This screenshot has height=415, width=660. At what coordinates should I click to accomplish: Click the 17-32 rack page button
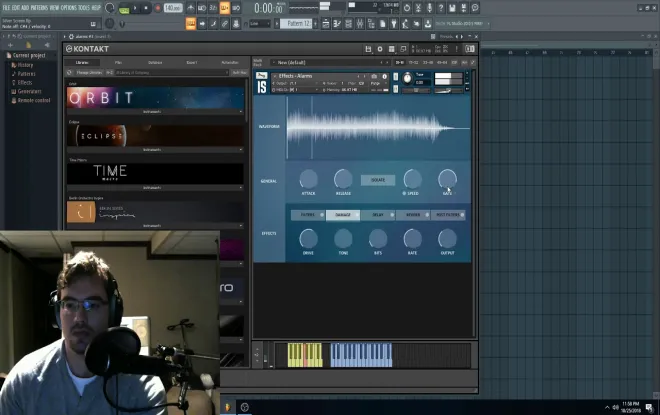tap(413, 62)
